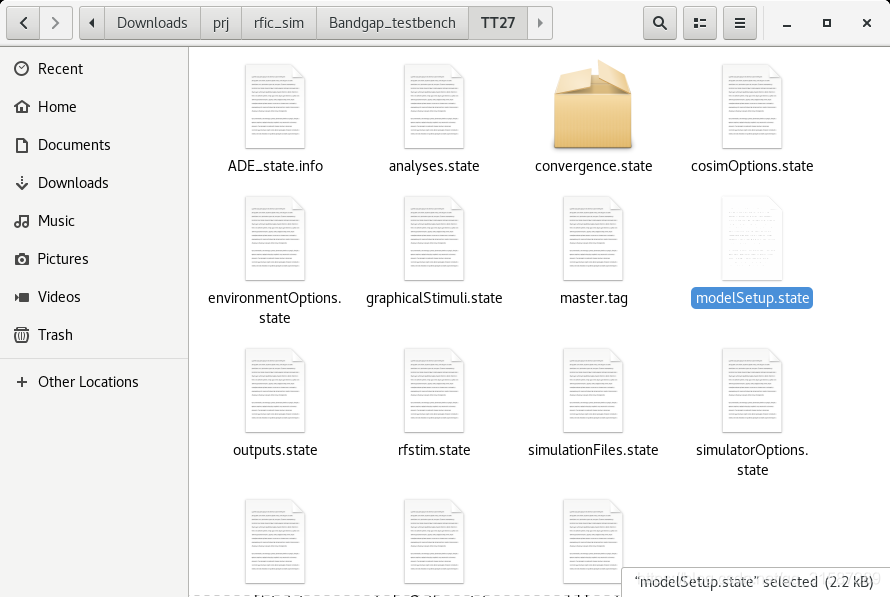Viewport: 890px width, 597px height.
Task: Click the rfstim.state file name
Action: pyautogui.click(x=434, y=451)
